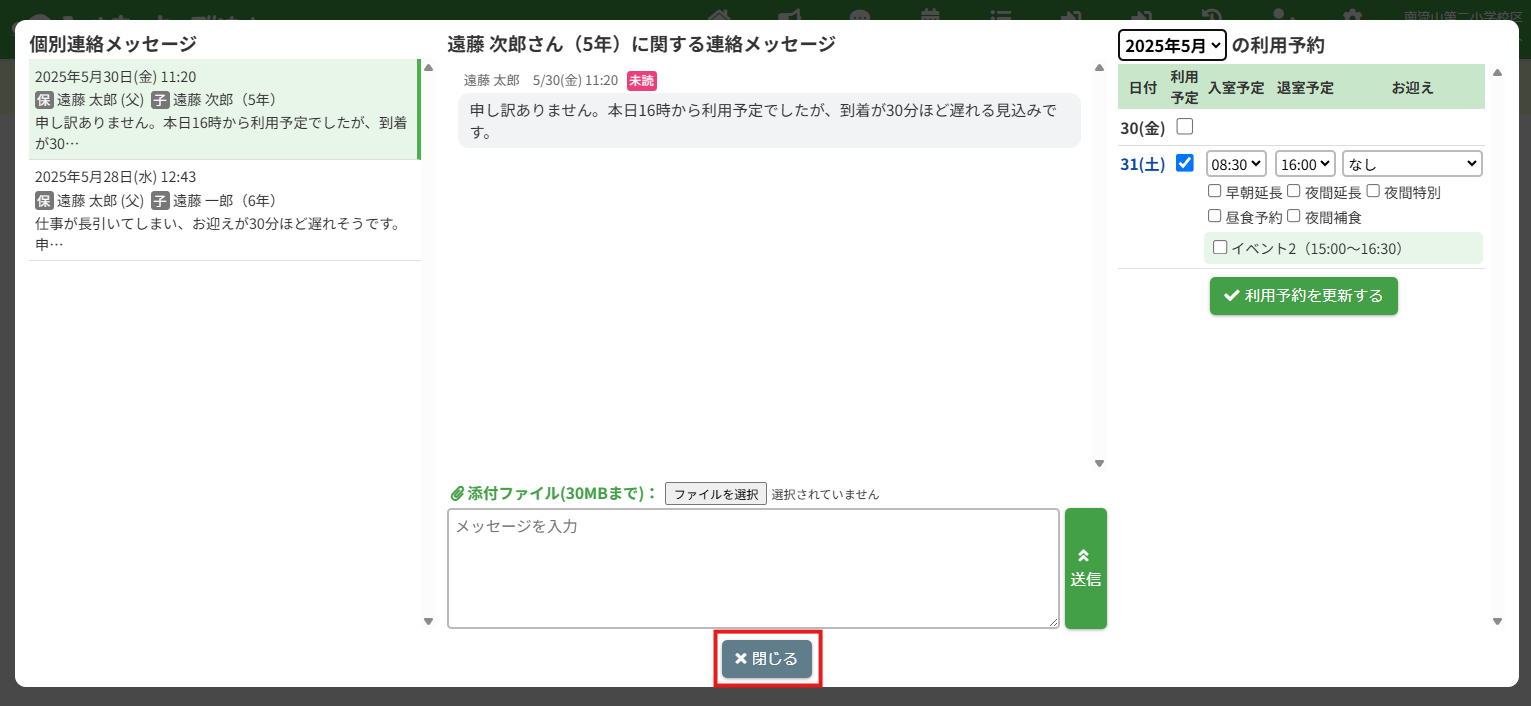Click the メッセージを入力 text area
The image size is (1531, 706).
click(x=752, y=568)
